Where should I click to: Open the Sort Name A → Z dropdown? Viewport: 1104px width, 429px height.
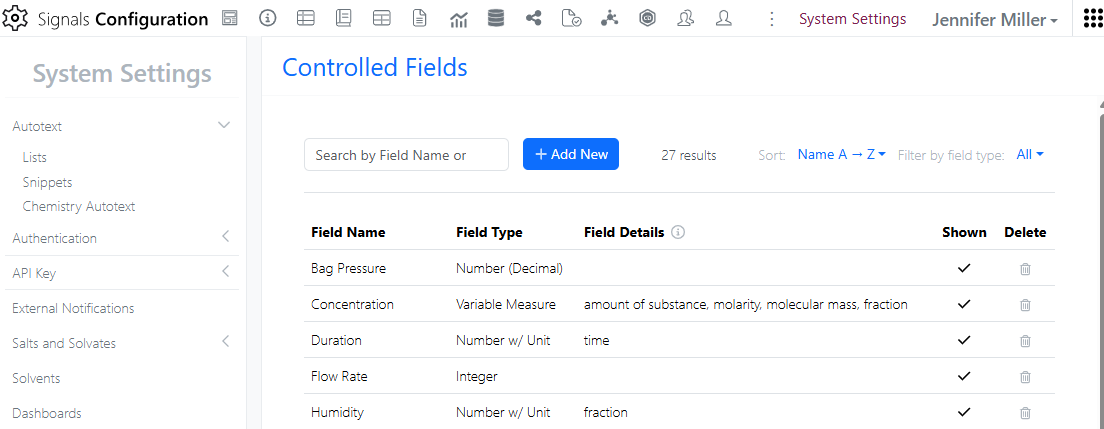pyautogui.click(x=841, y=154)
